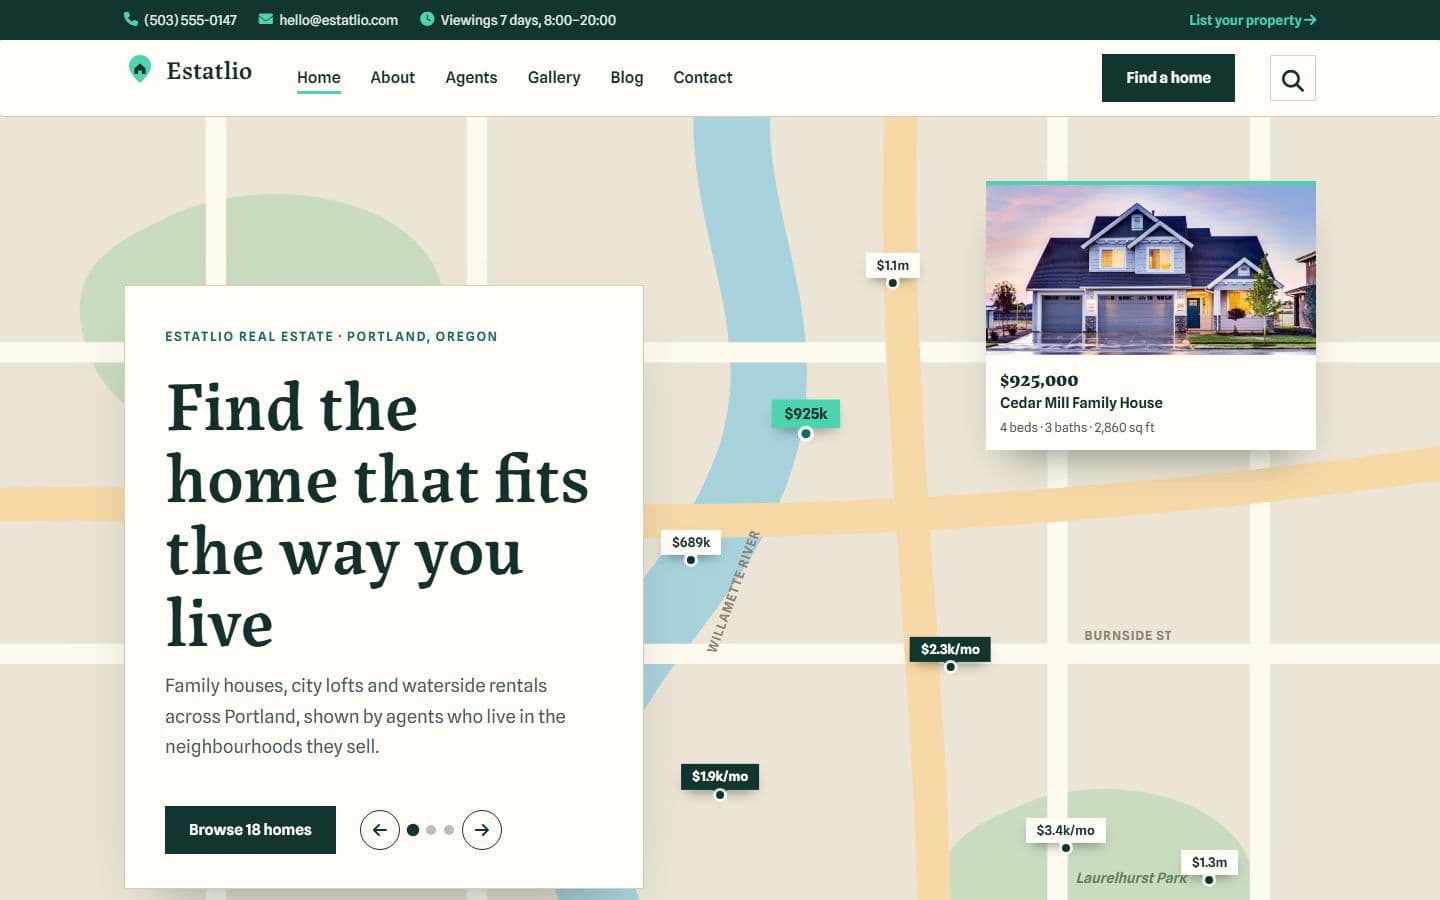Open the Home nav item
This screenshot has height=900, width=1440.
point(319,78)
